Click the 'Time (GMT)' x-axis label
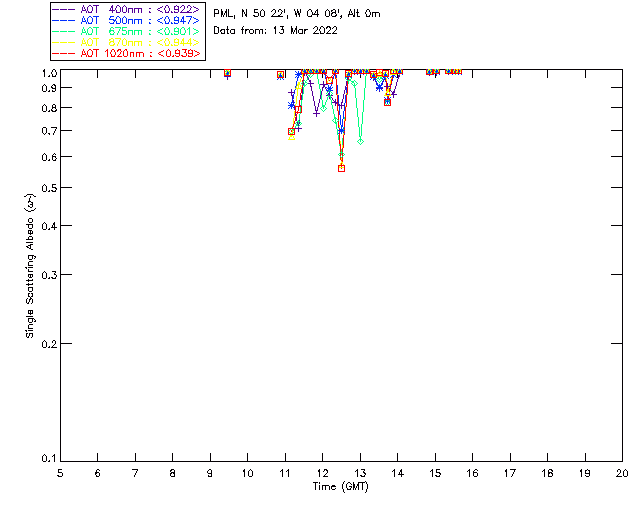640x512 pixels. (x=340, y=487)
